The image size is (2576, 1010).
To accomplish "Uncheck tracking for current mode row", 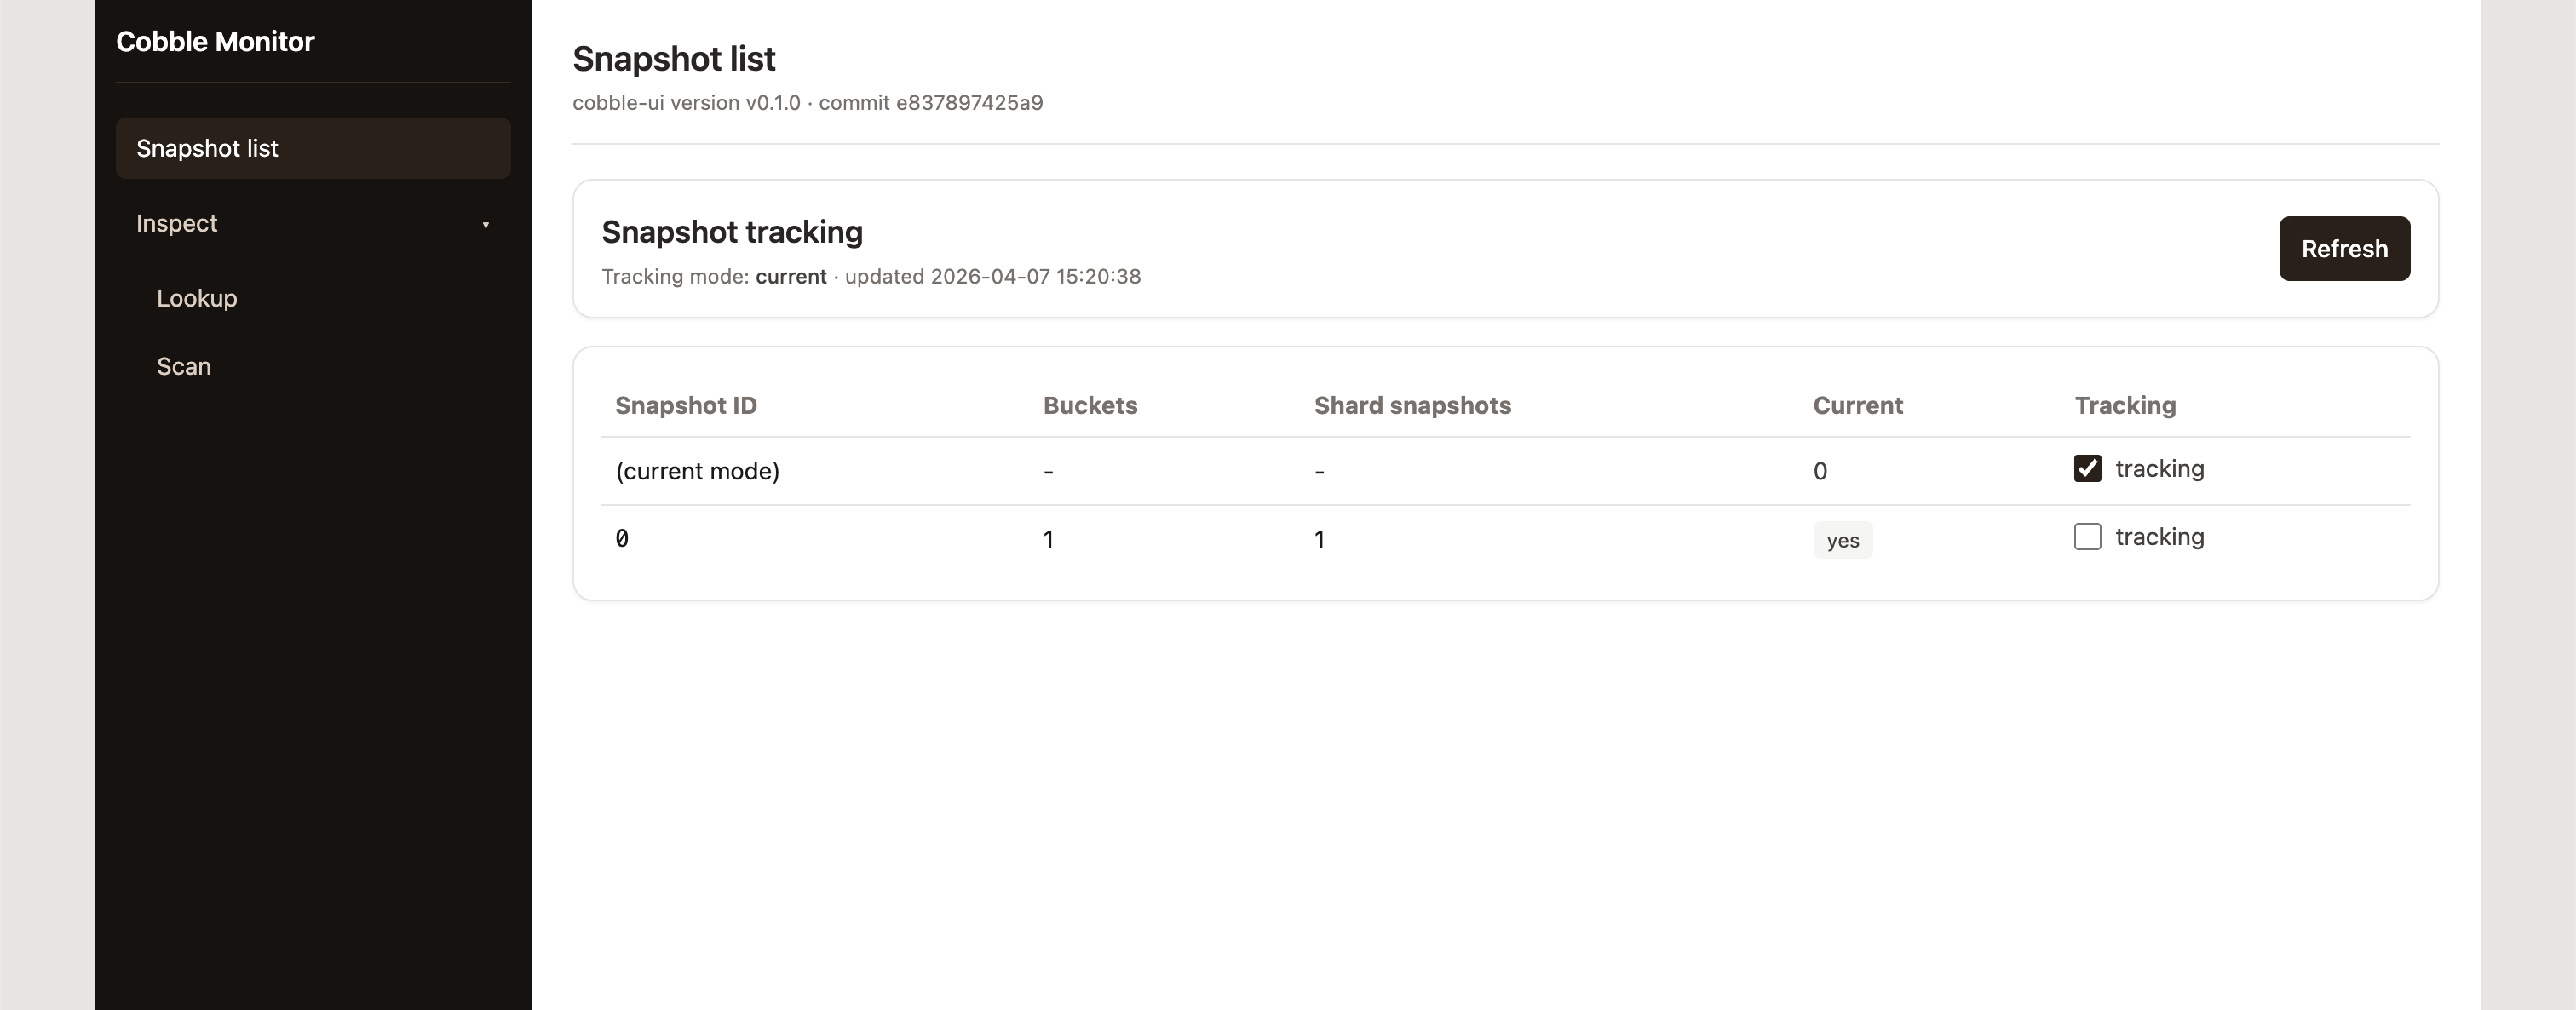I will (2087, 468).
